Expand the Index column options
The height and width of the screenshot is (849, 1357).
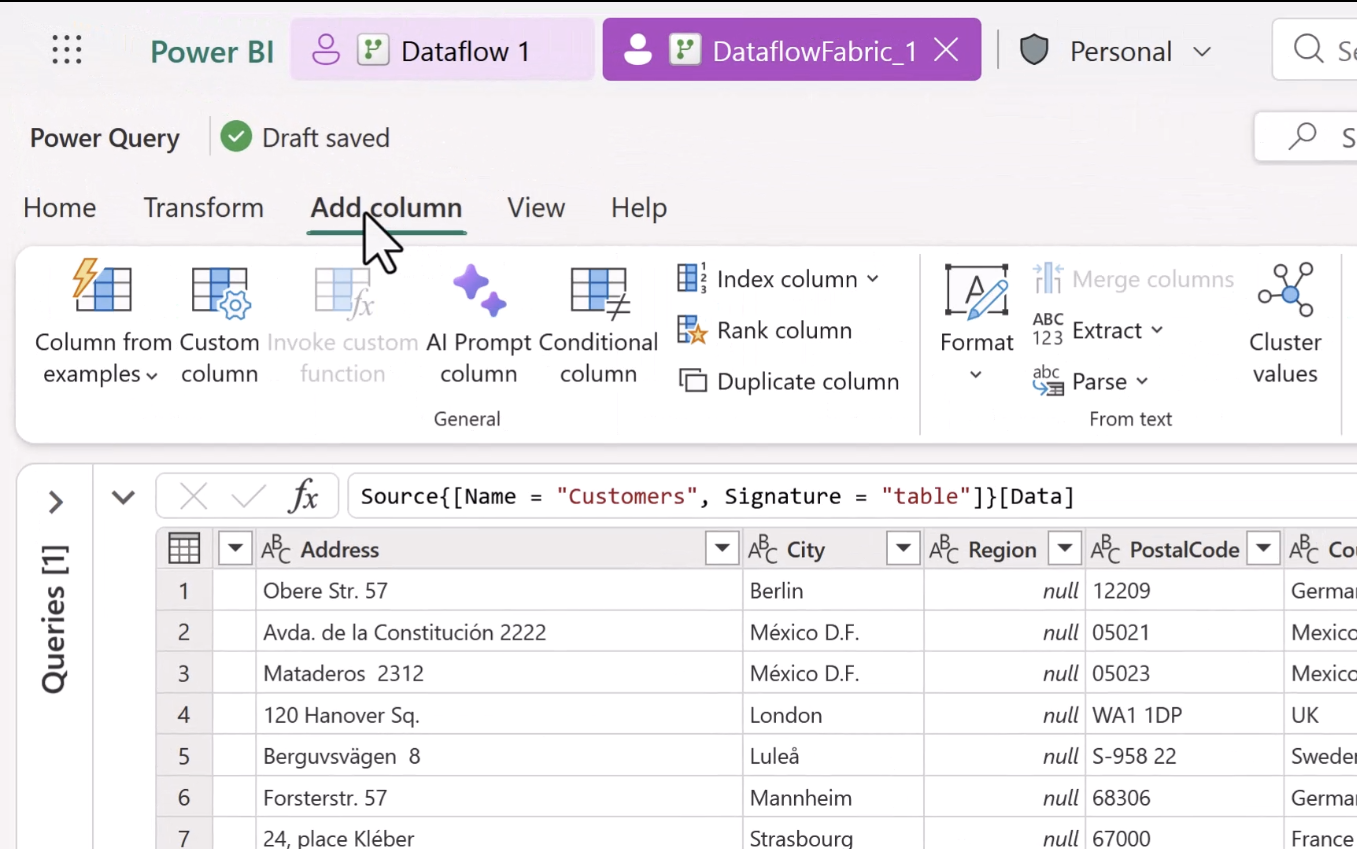(872, 279)
